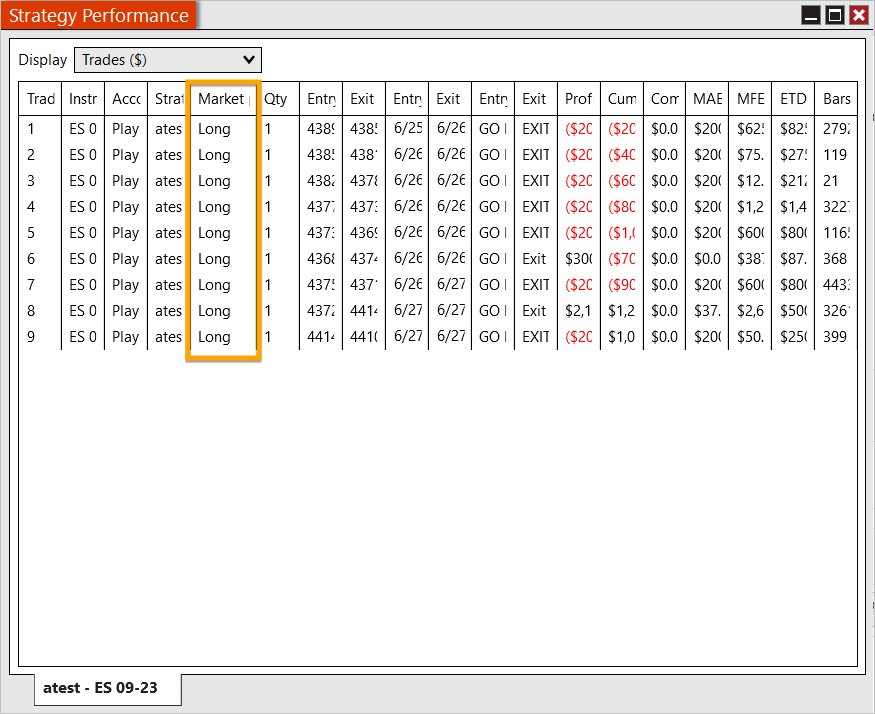Viewport: 875px width, 714px height.
Task: Click the Exit name cell in trade 6
Action: (534, 258)
